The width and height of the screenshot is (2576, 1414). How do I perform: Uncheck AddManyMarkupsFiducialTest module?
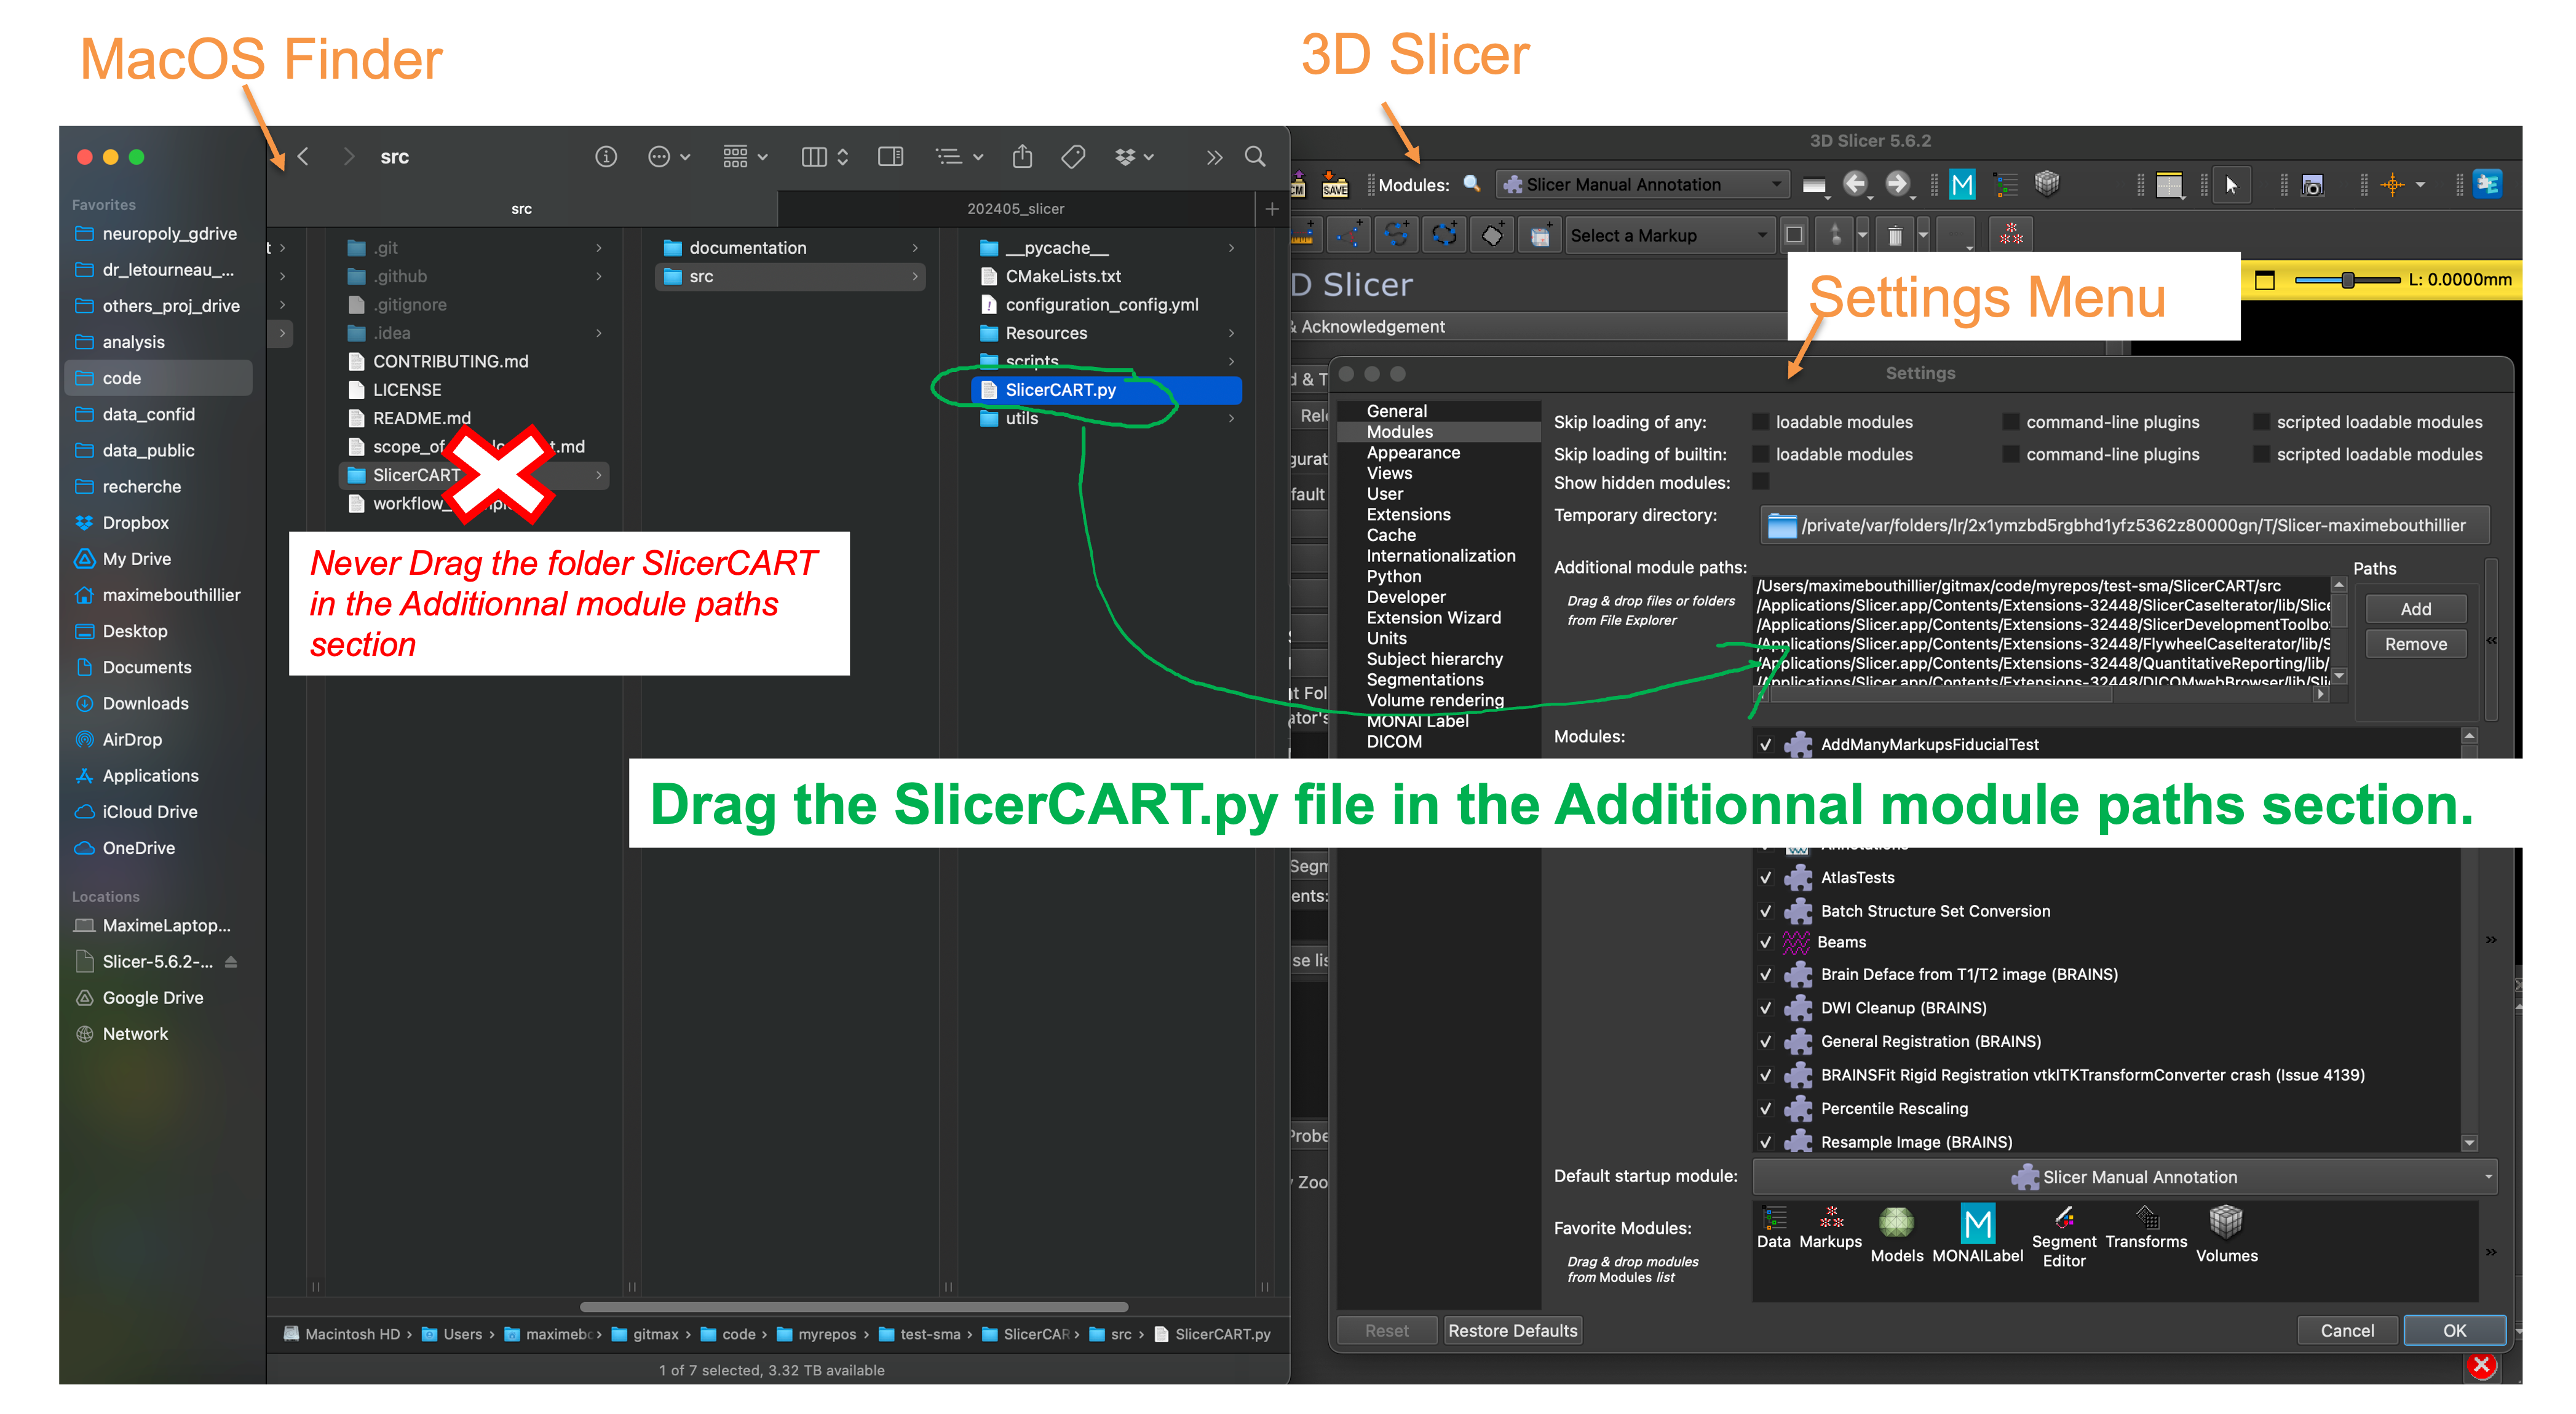tap(1765, 744)
